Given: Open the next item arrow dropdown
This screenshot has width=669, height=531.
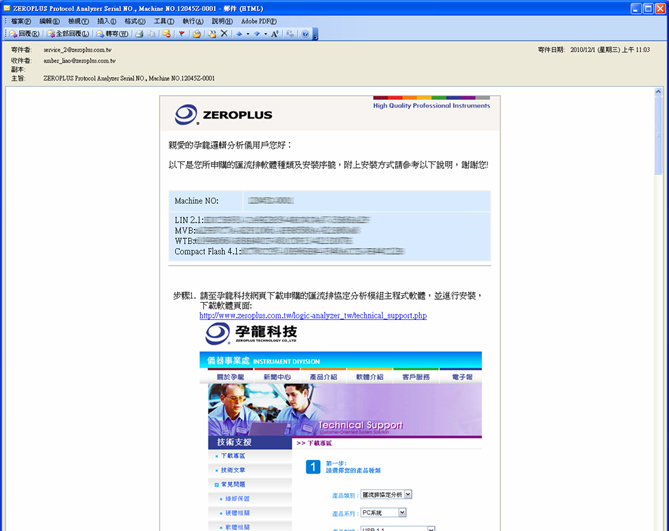Looking at the screenshot, I should tap(265, 34).
